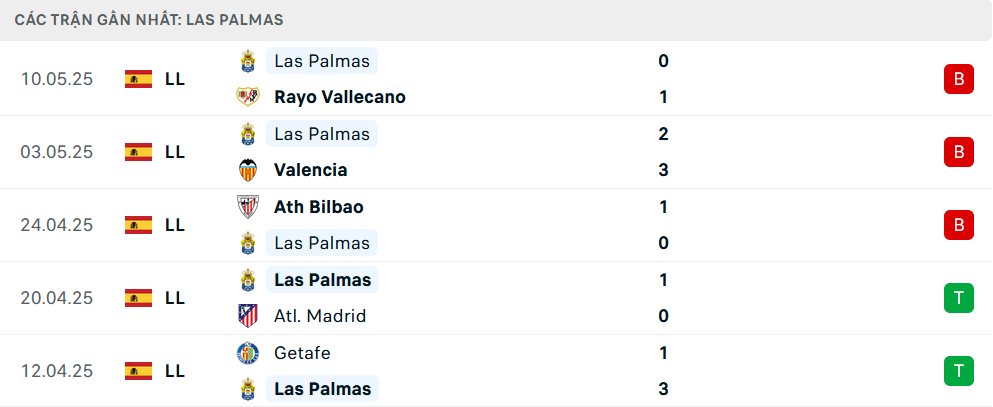Open the Ath Bilbao team link
Screen dimensions: 993x407
[x=318, y=207]
